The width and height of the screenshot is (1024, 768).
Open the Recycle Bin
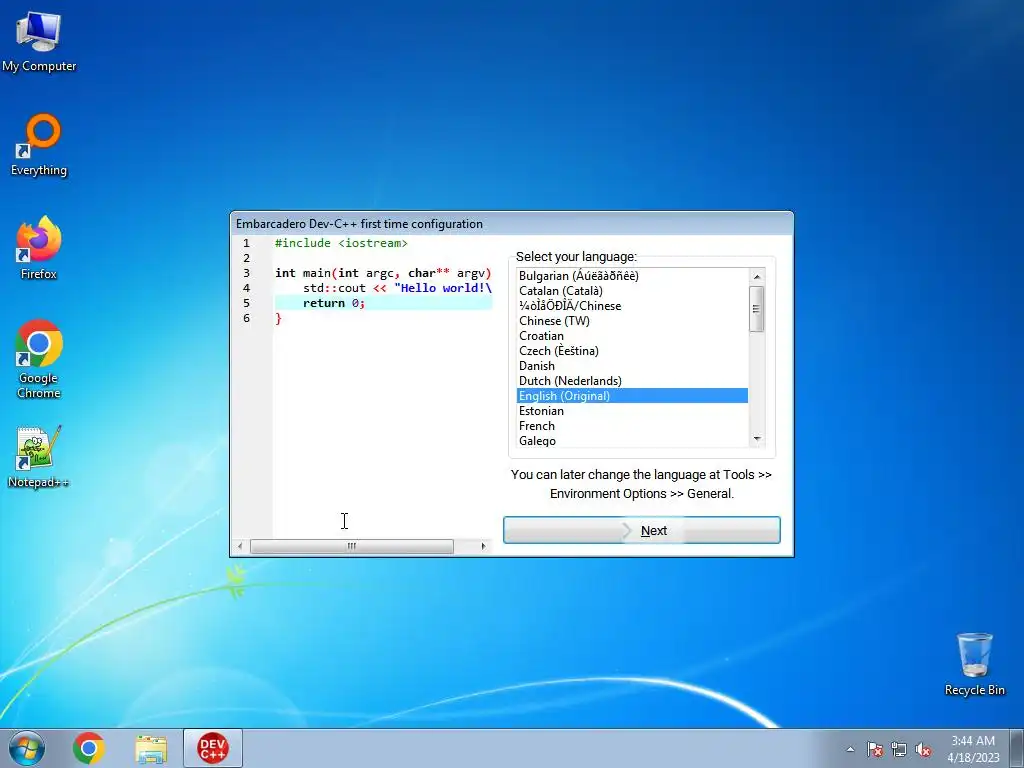pyautogui.click(x=974, y=664)
